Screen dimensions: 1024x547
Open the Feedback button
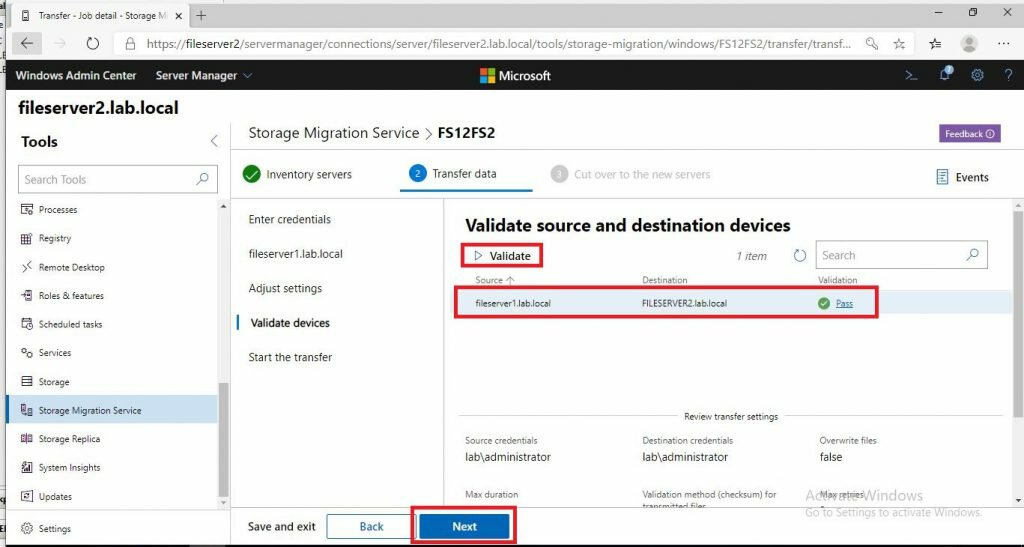[x=970, y=134]
